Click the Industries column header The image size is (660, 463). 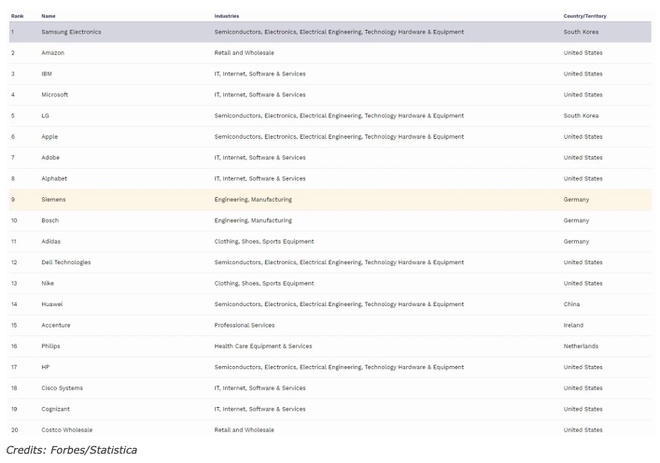(x=226, y=16)
